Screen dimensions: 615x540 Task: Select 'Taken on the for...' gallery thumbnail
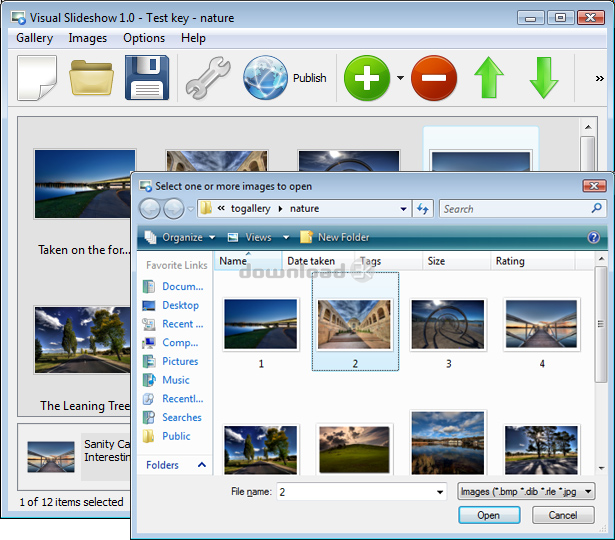pyautogui.click(x=82, y=184)
